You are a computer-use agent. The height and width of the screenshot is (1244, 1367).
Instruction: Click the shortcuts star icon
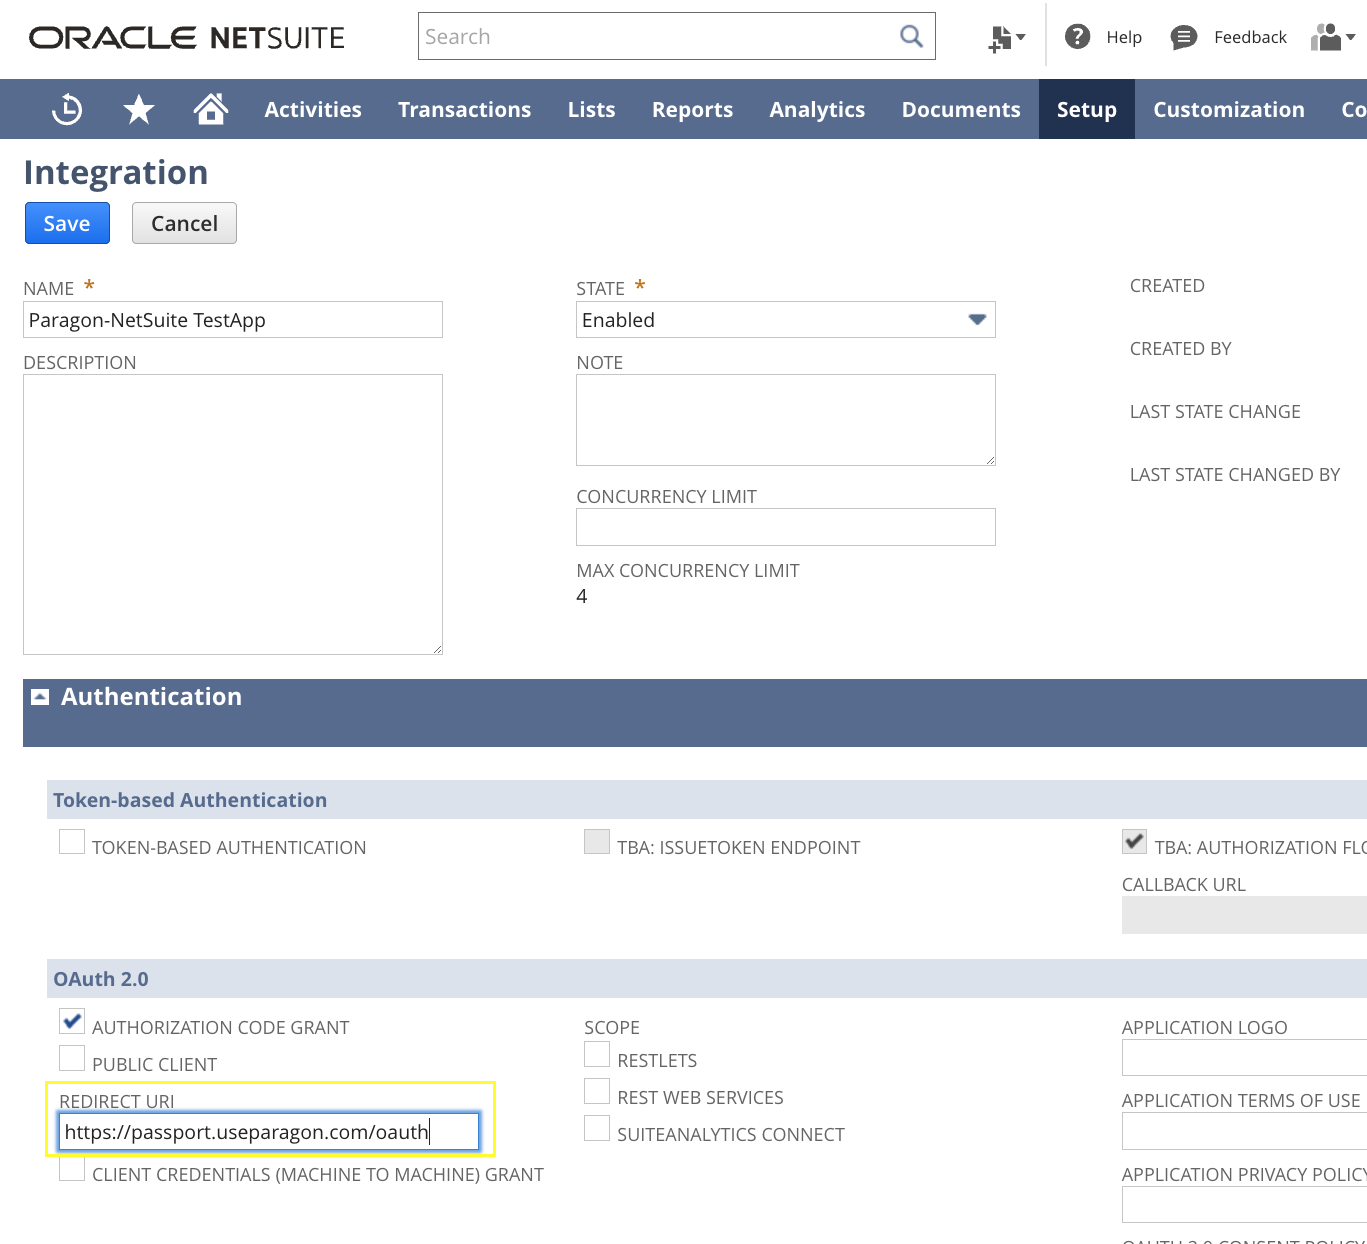[138, 108]
